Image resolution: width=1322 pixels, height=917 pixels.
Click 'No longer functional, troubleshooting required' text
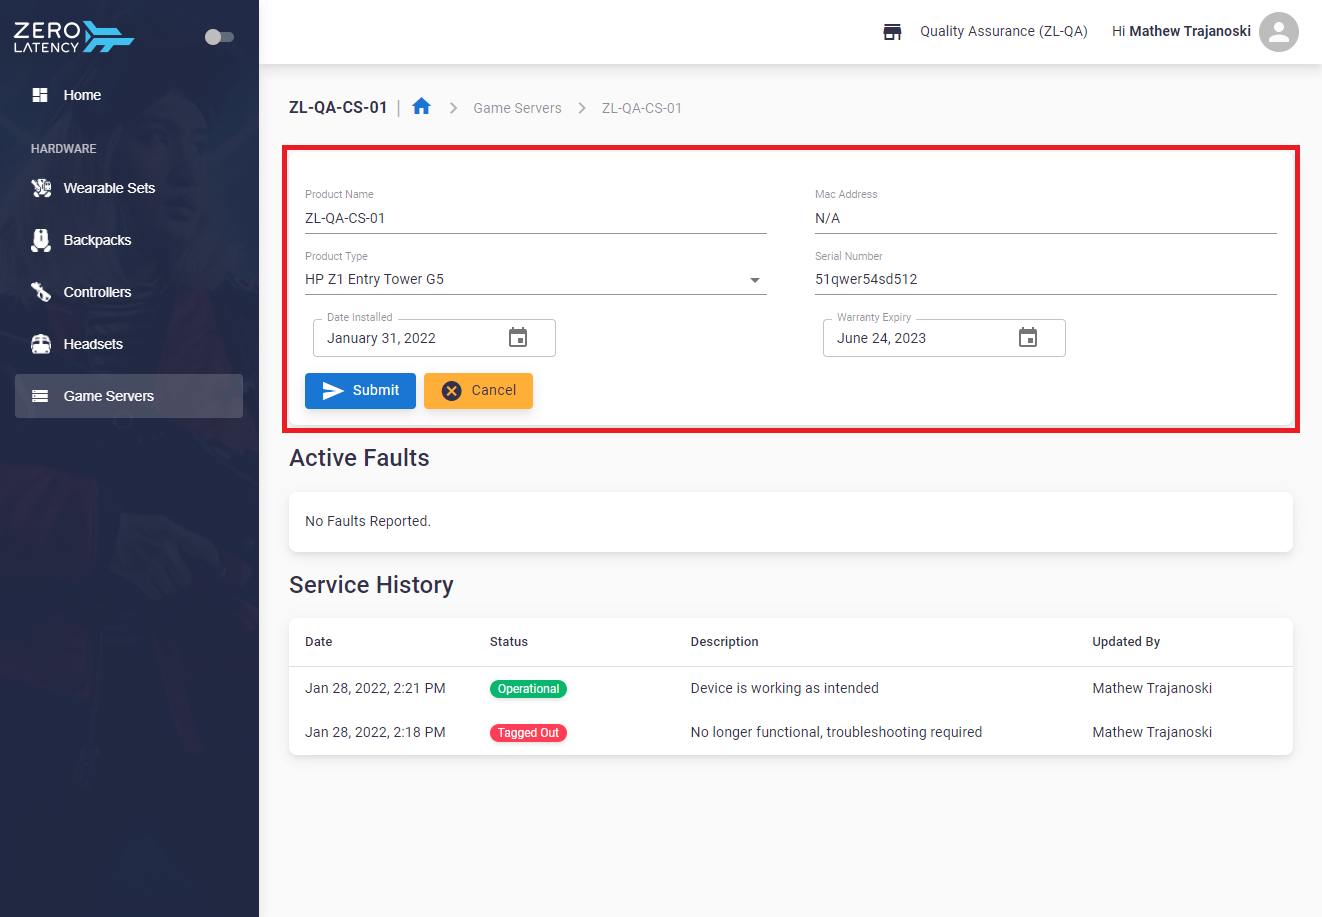836,732
